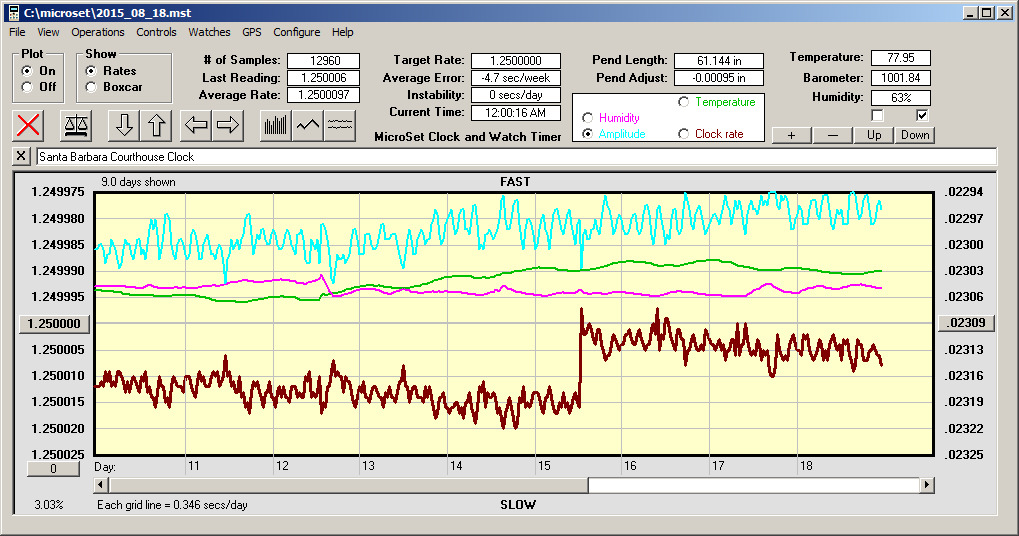Open the Operations menu
The height and width of the screenshot is (536, 1019).
(98, 32)
